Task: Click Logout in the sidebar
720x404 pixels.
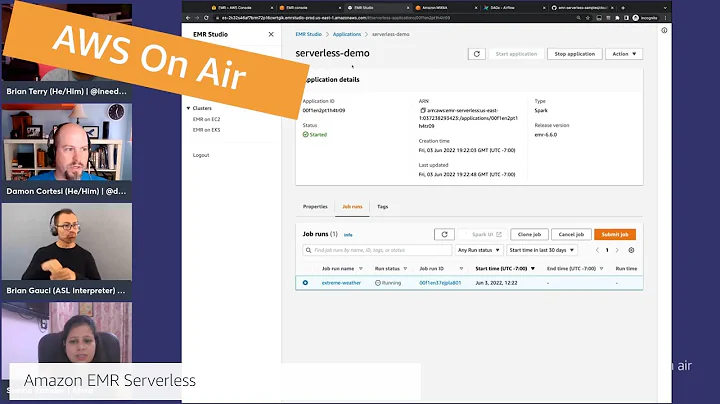Action: tap(201, 155)
